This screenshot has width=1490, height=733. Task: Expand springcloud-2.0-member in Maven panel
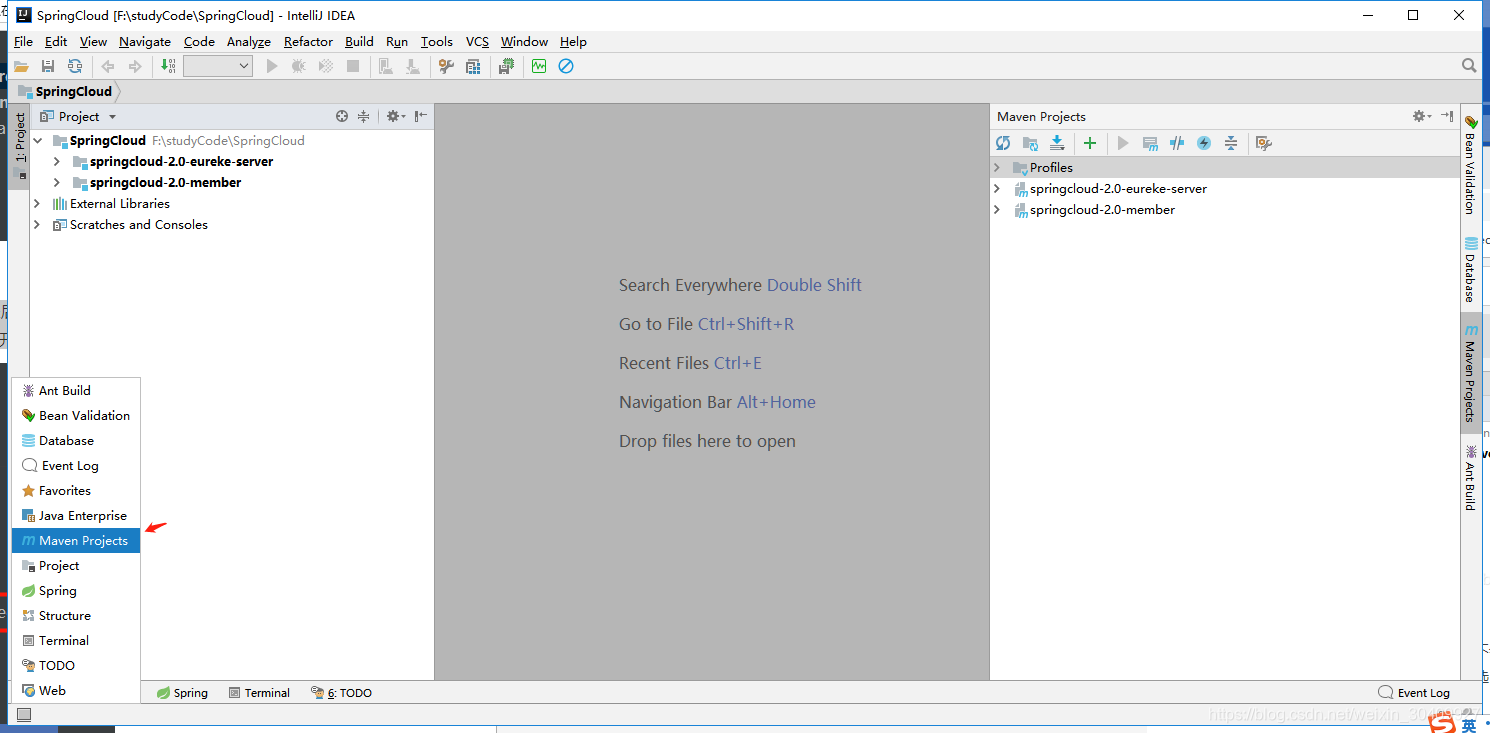tap(997, 209)
